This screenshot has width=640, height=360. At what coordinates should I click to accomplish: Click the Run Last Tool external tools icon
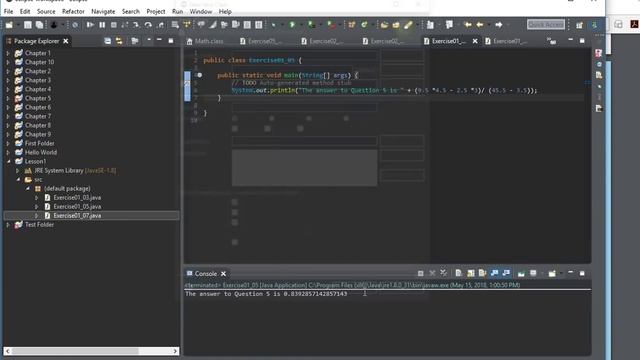(331, 25)
